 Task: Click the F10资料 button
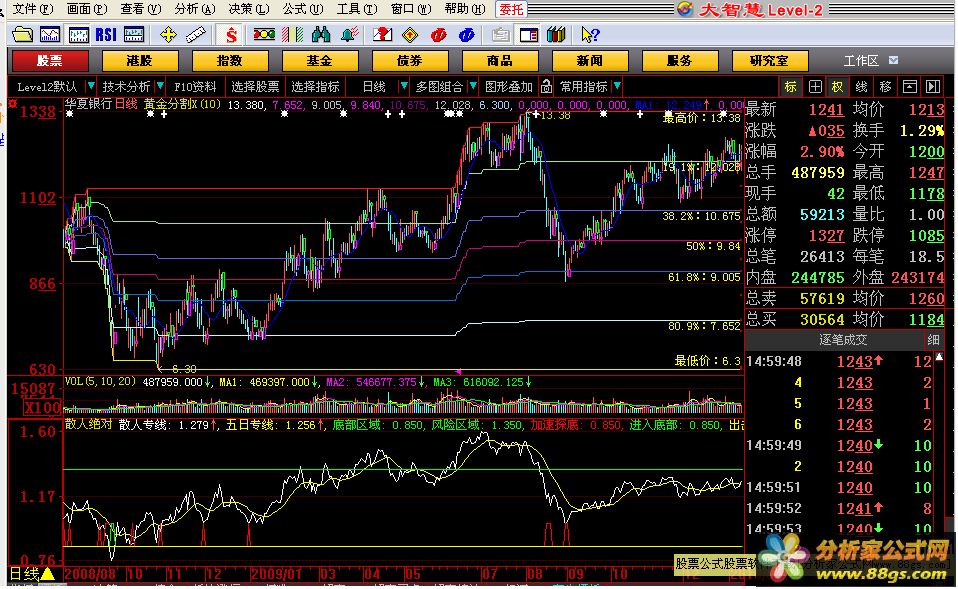[196, 86]
